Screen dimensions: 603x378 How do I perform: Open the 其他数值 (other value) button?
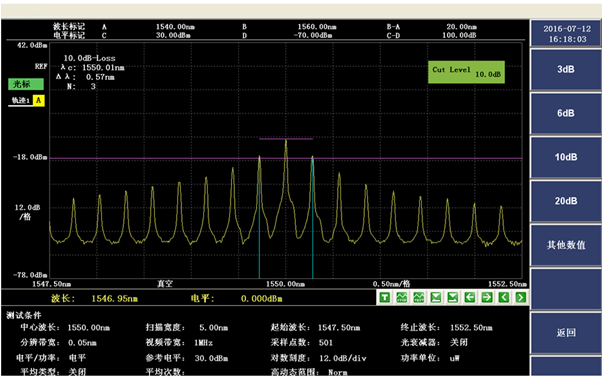[566, 245]
